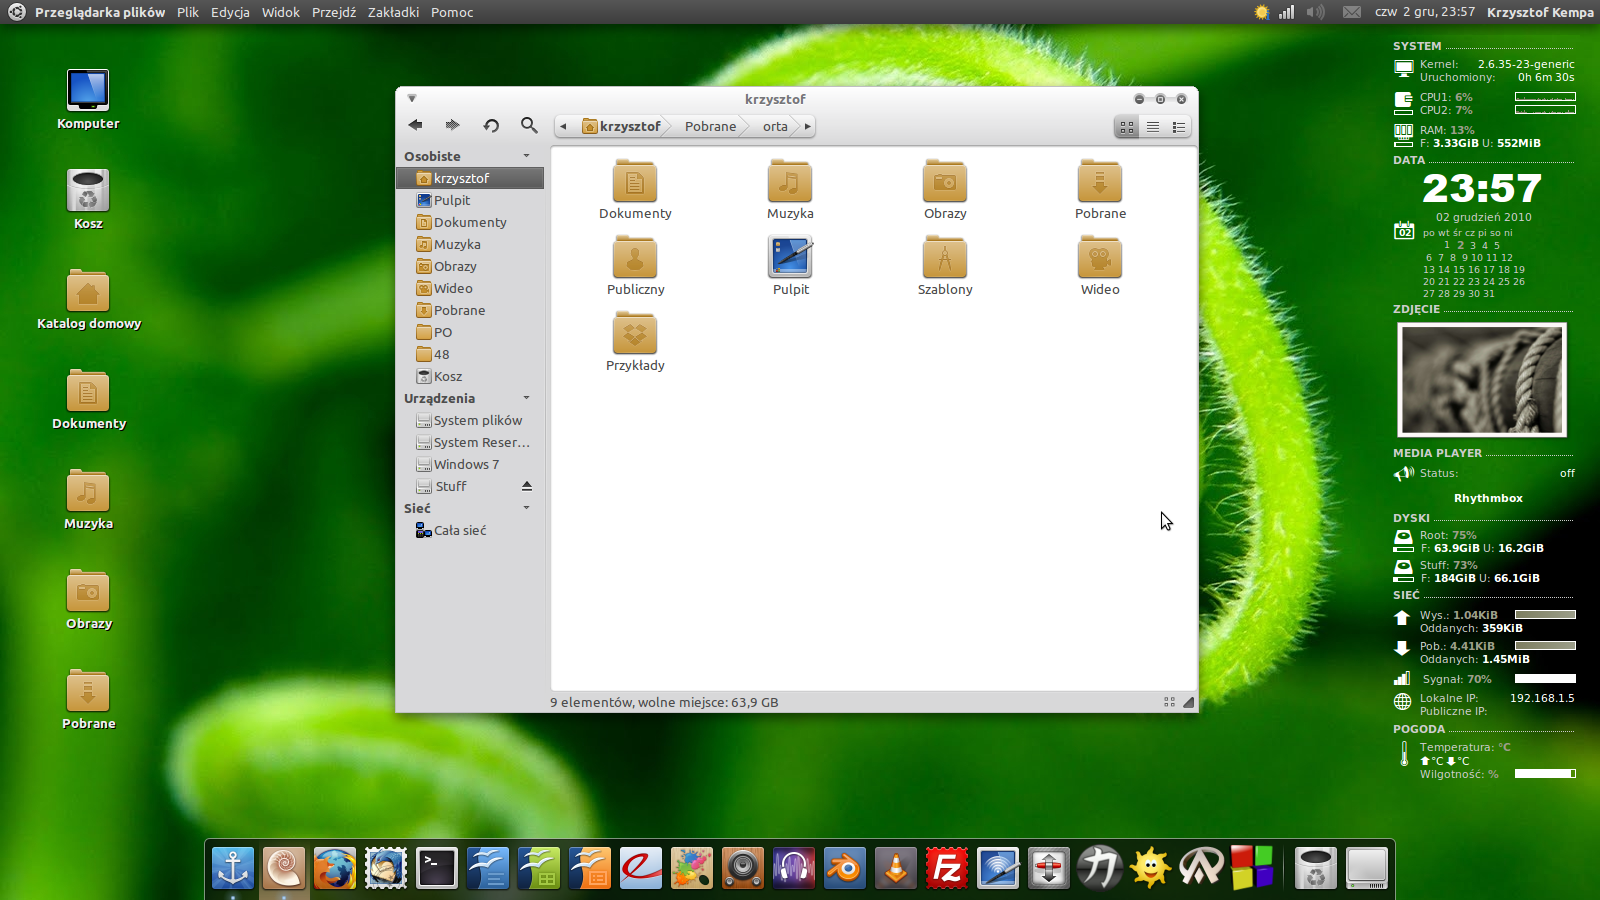1600x900 pixels.
Task: Collapse the Osobiste sidebar section
Action: click(526, 156)
